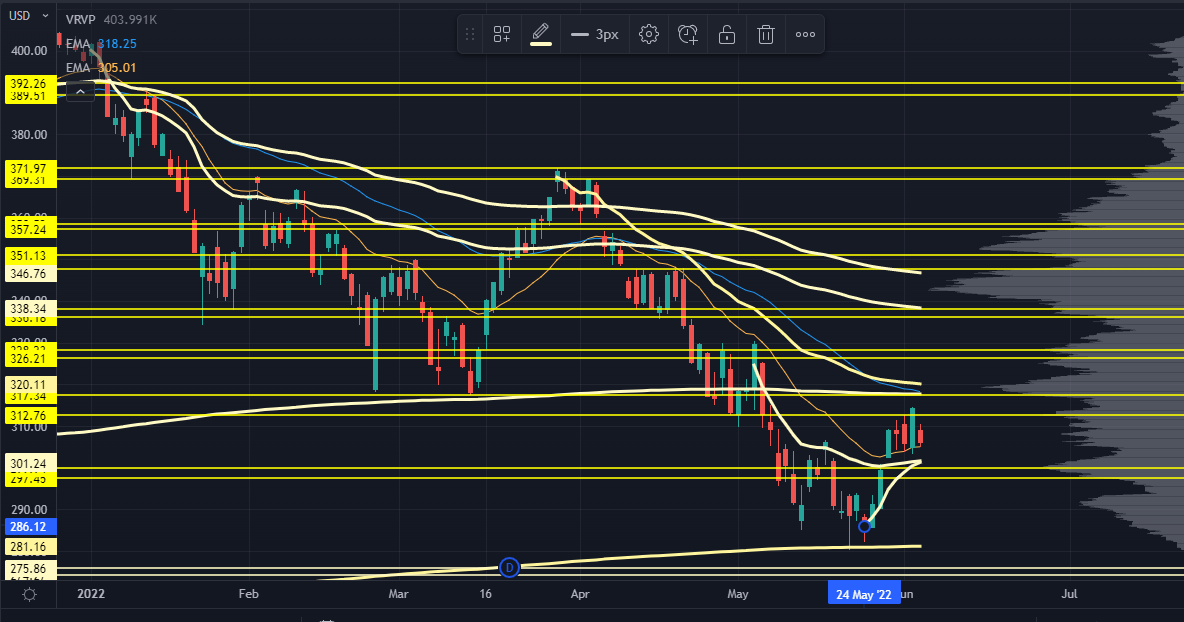The image size is (1184, 622).
Task: Click the 312.76 price label
Action: click(29, 415)
